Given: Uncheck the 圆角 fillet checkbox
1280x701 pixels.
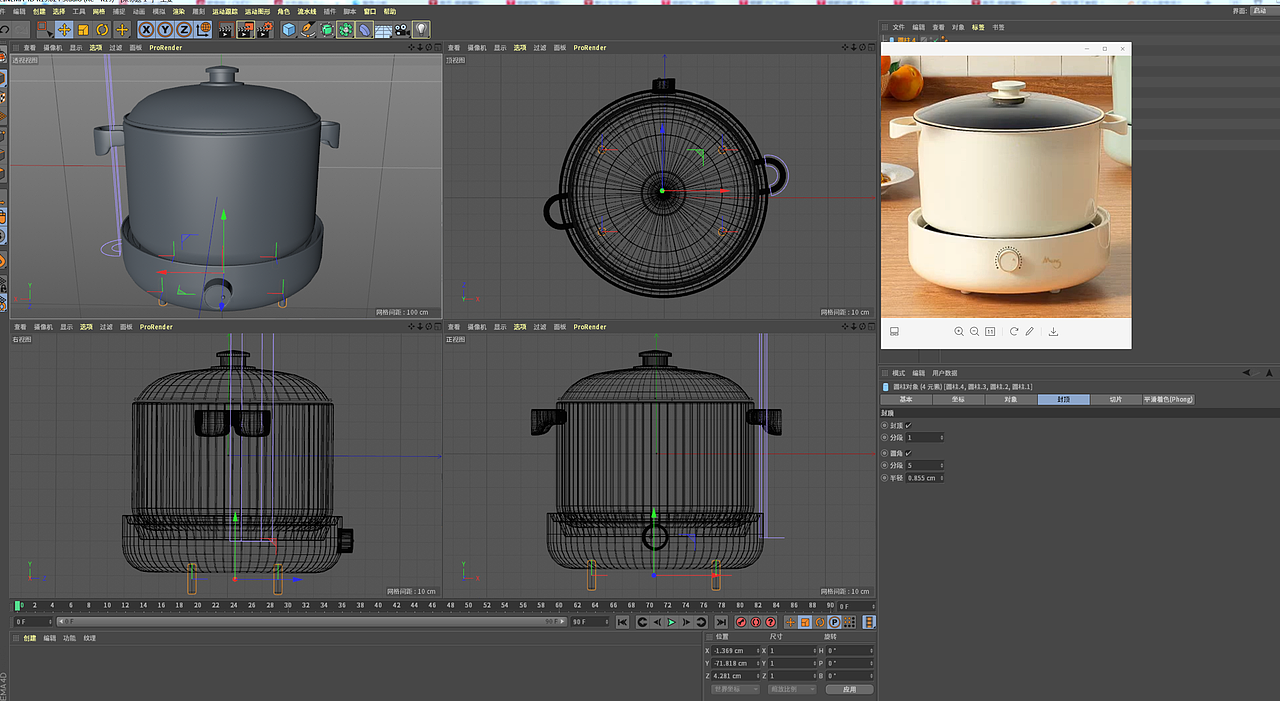Looking at the screenshot, I should click(x=908, y=453).
